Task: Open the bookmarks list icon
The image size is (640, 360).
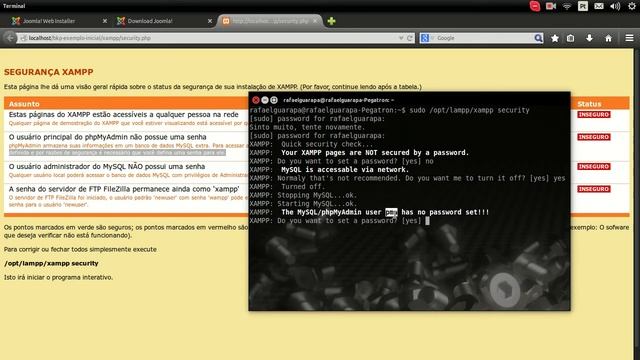Action: pos(571,38)
